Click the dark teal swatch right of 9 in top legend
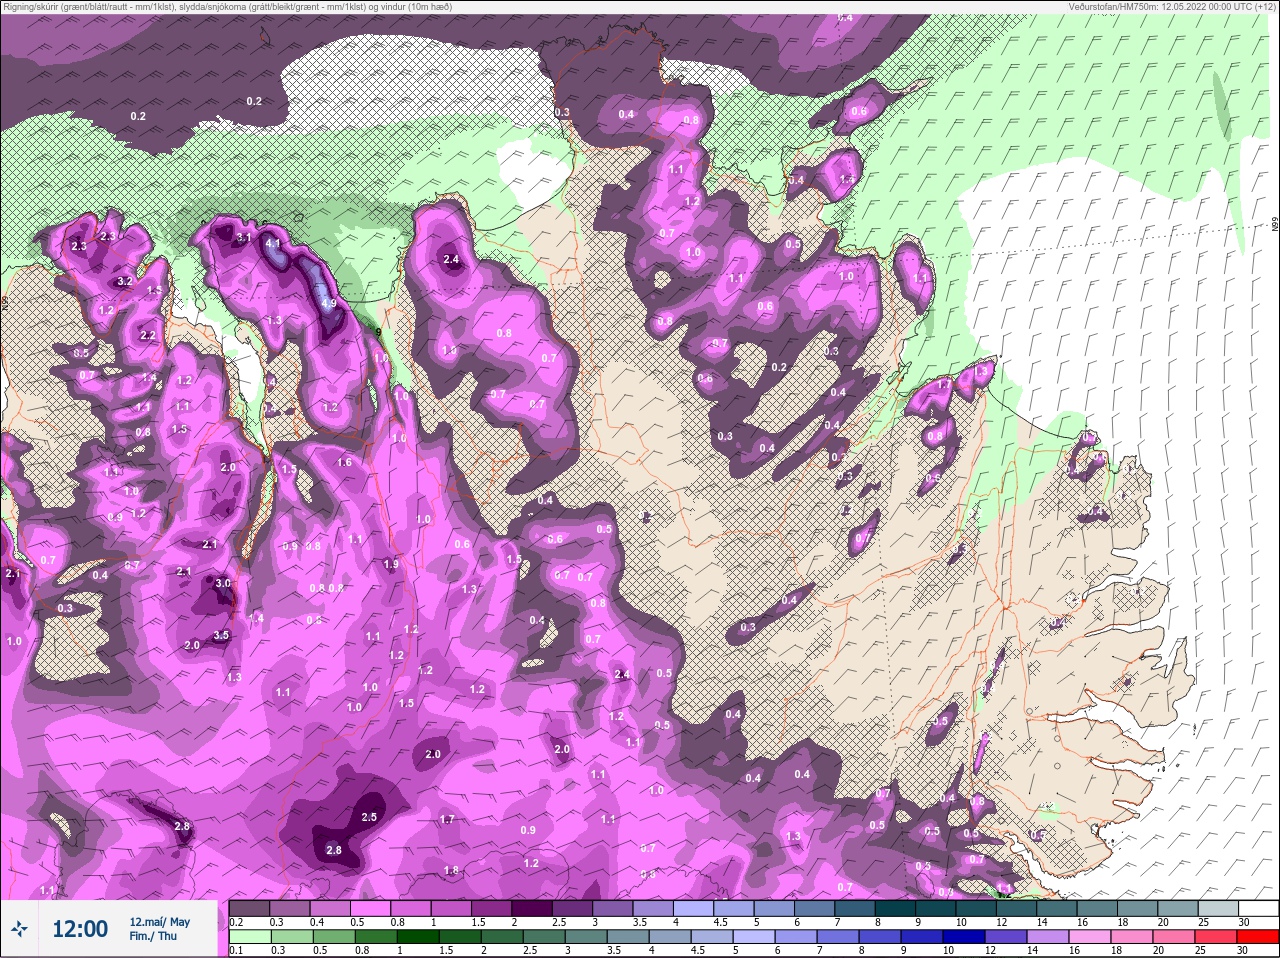The height and width of the screenshot is (958, 1280). (935, 909)
